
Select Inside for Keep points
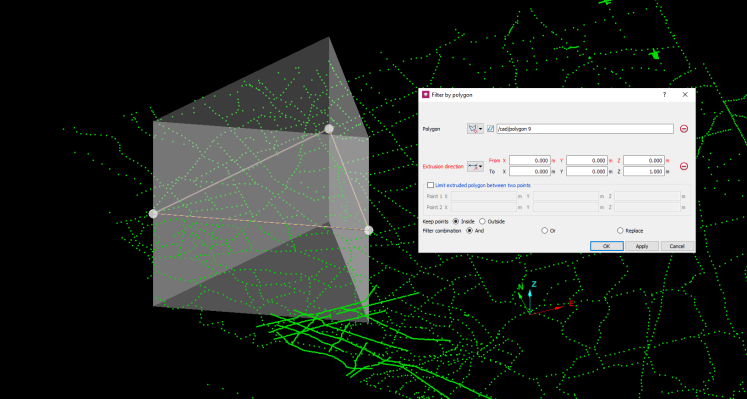point(456,221)
